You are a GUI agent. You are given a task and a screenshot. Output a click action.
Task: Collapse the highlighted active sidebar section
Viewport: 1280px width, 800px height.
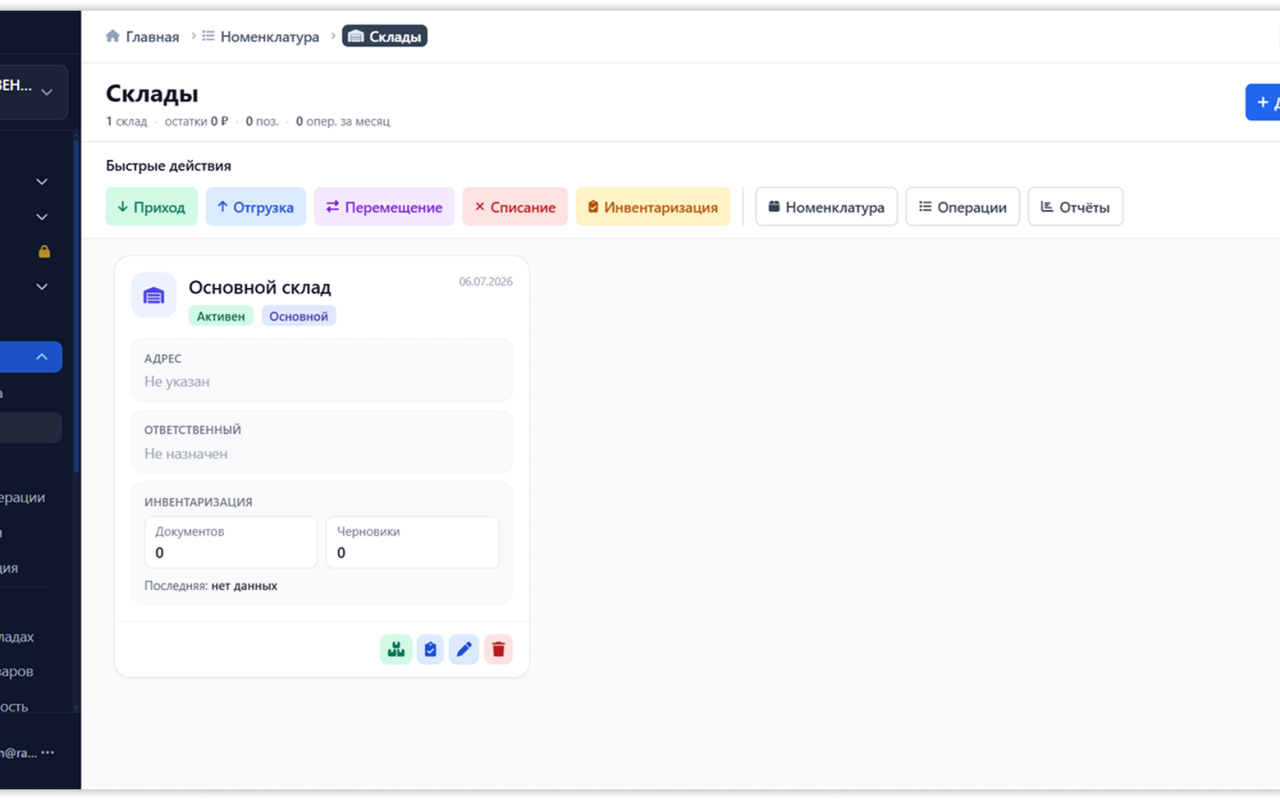pyautogui.click(x=42, y=357)
